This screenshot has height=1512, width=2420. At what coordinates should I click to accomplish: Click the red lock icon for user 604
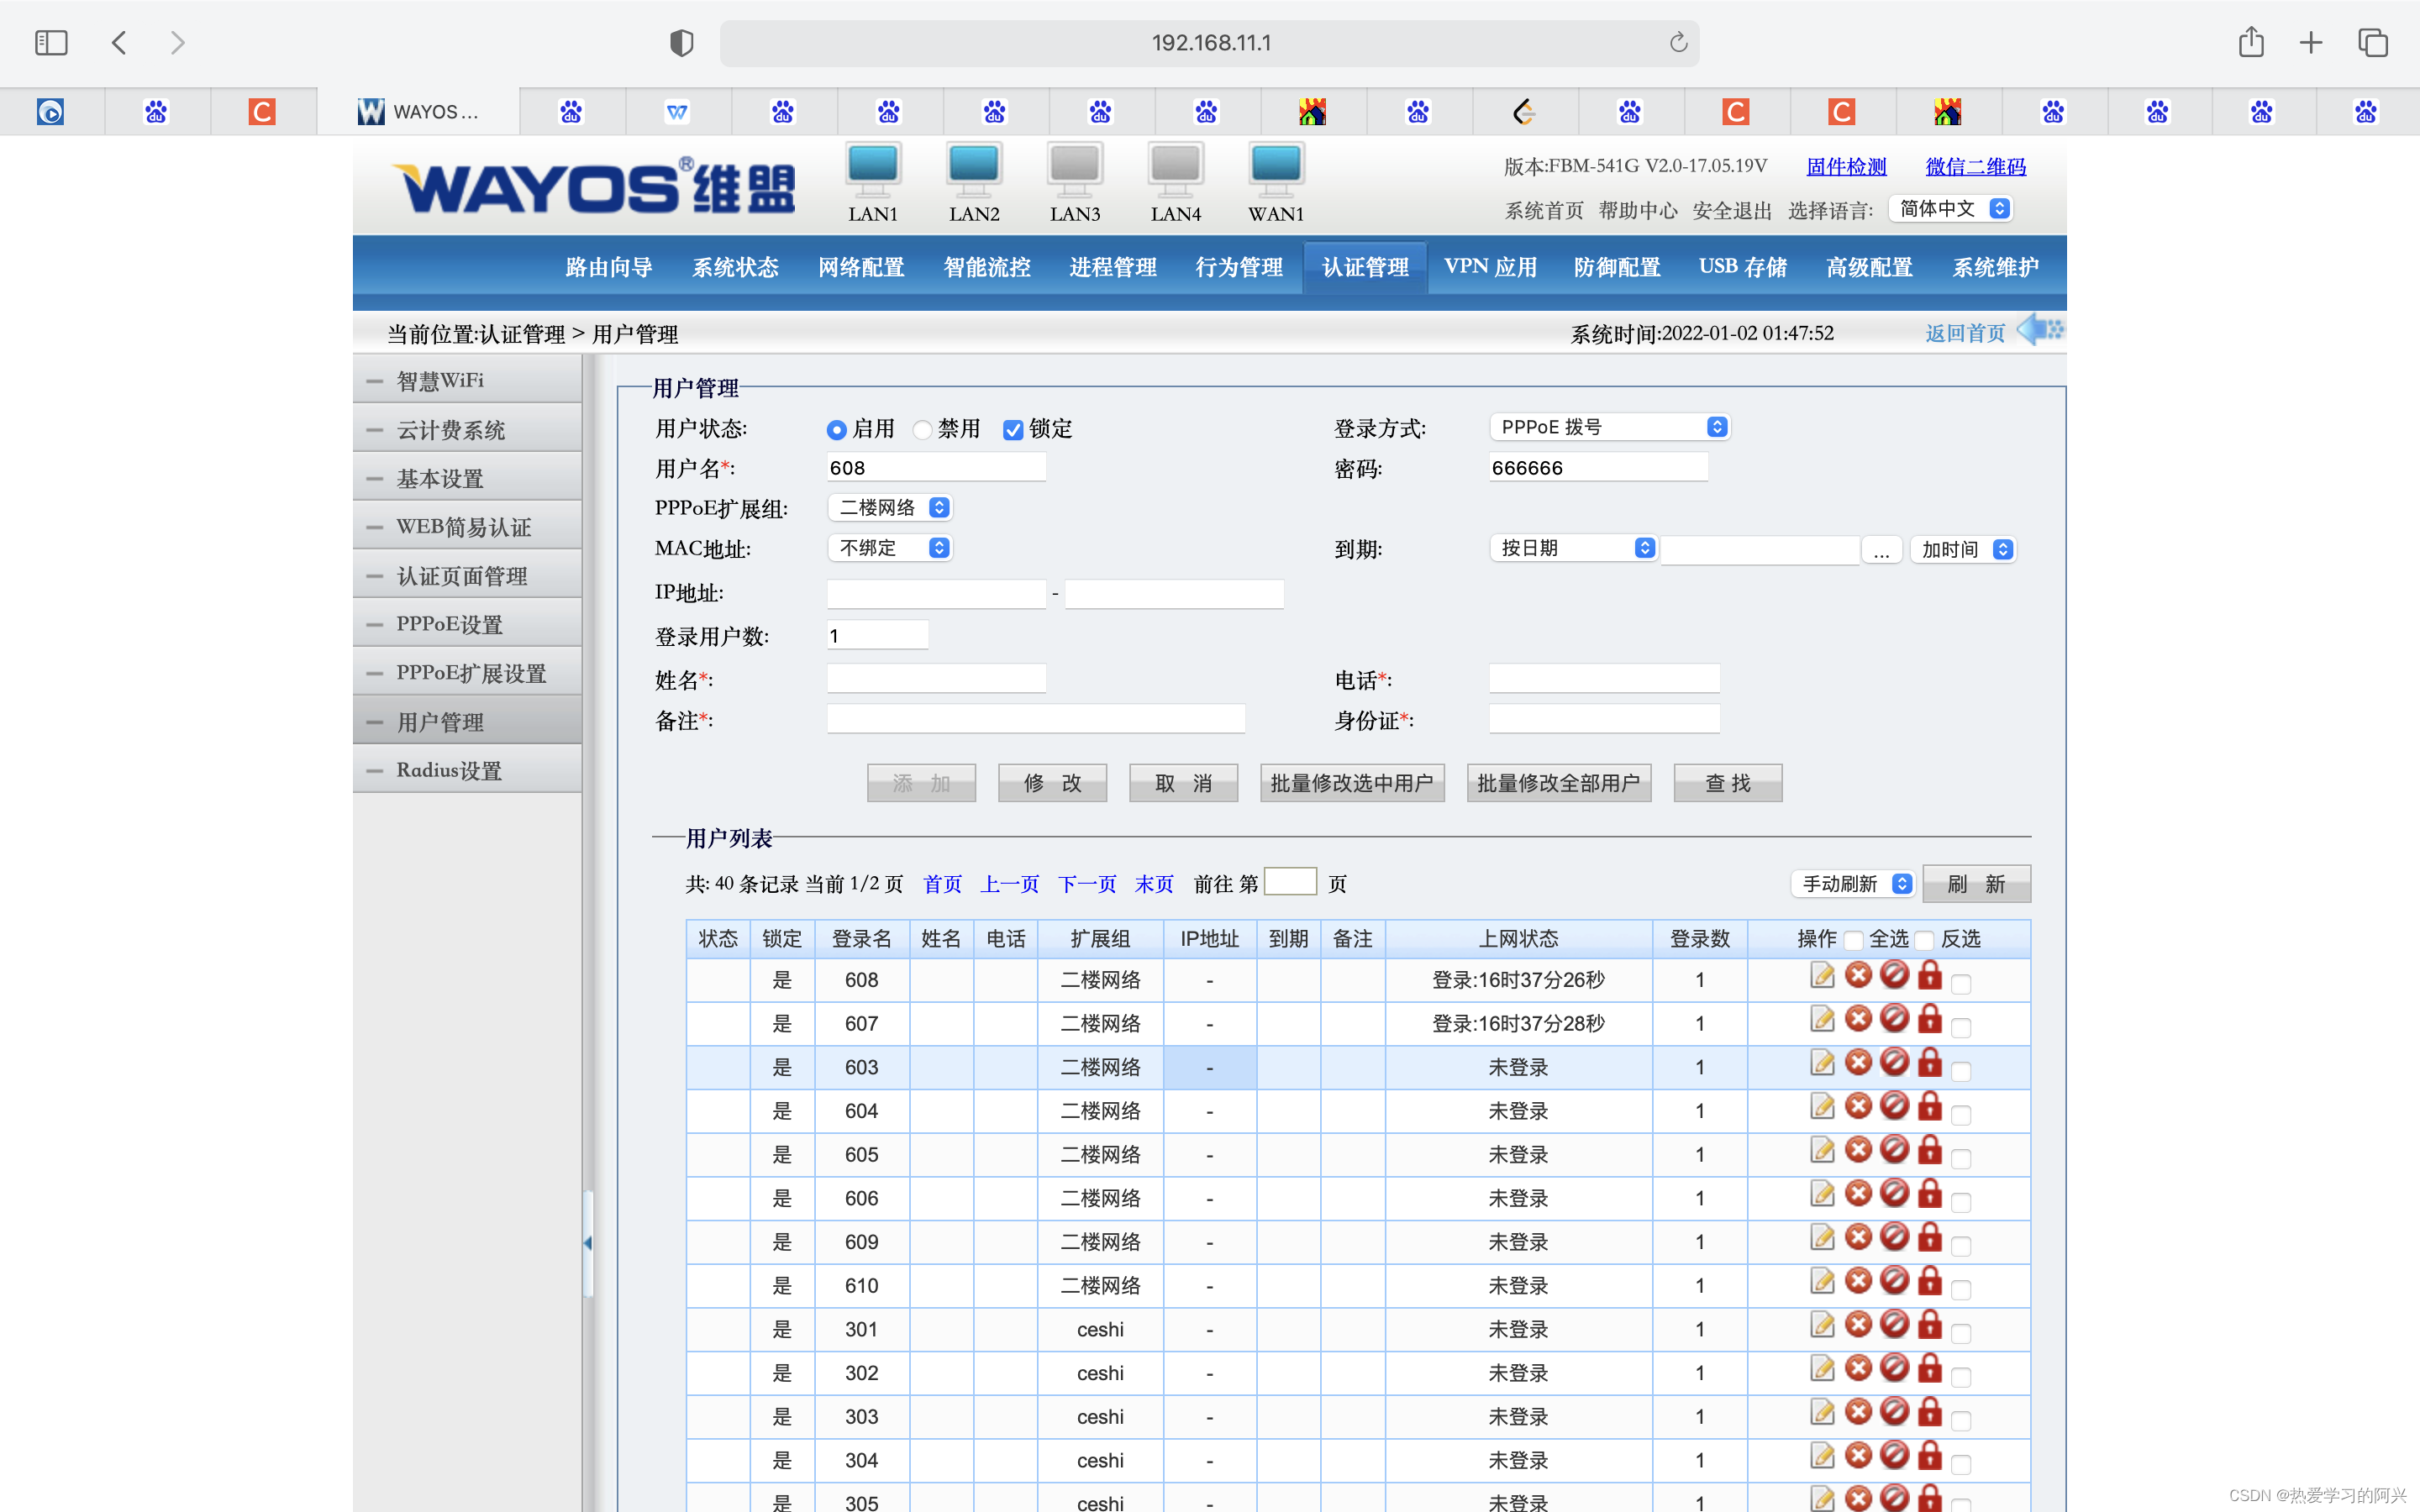coord(1930,1106)
